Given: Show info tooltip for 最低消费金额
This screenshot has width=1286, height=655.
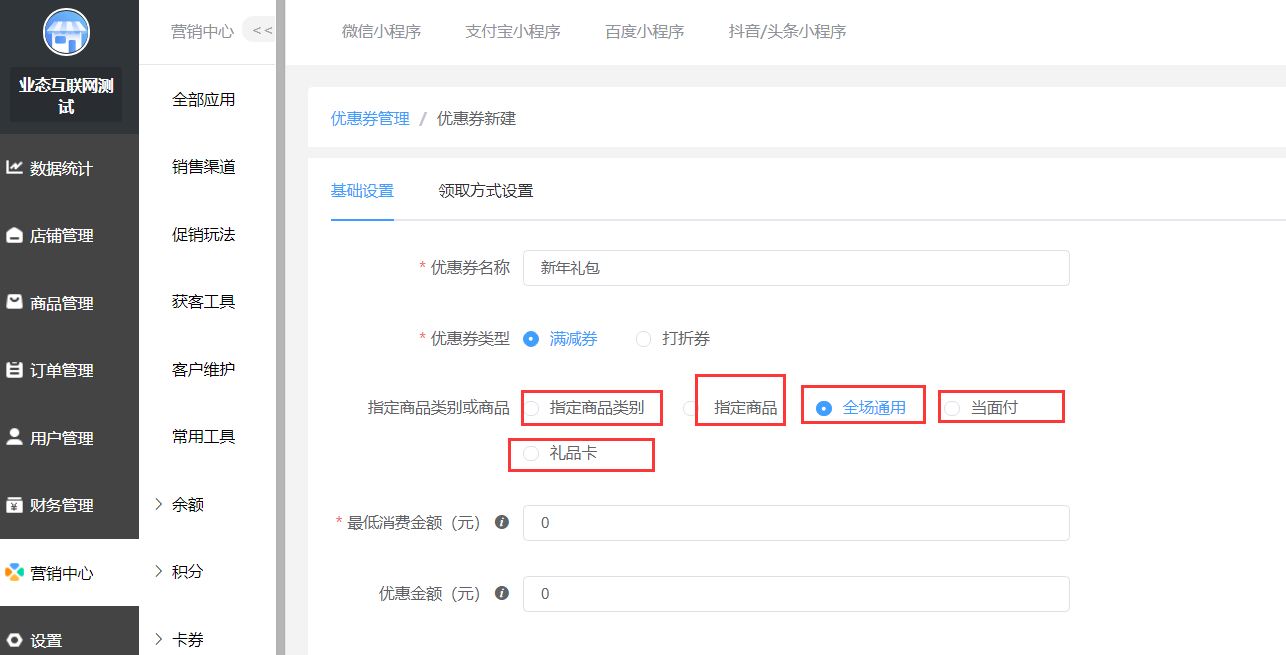Looking at the screenshot, I should pos(502,522).
